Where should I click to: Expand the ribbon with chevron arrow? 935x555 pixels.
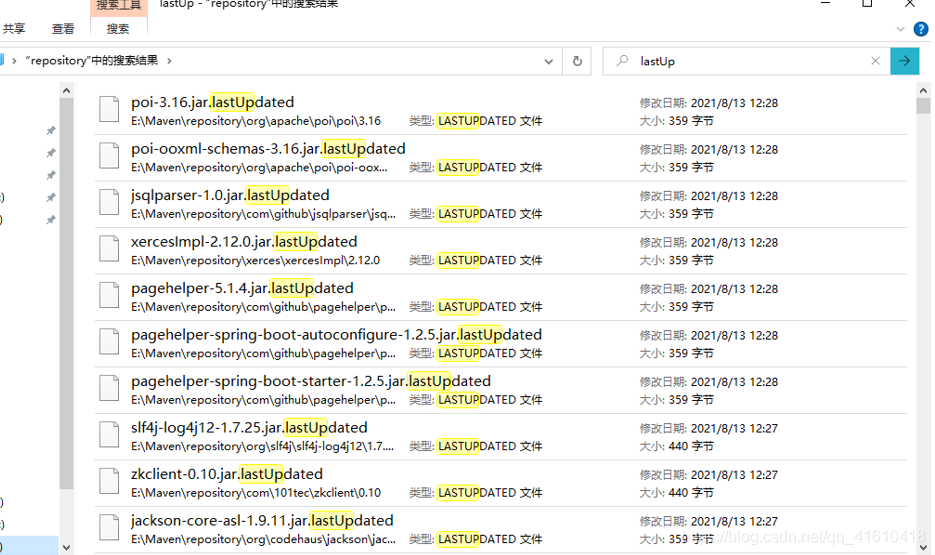point(900,29)
